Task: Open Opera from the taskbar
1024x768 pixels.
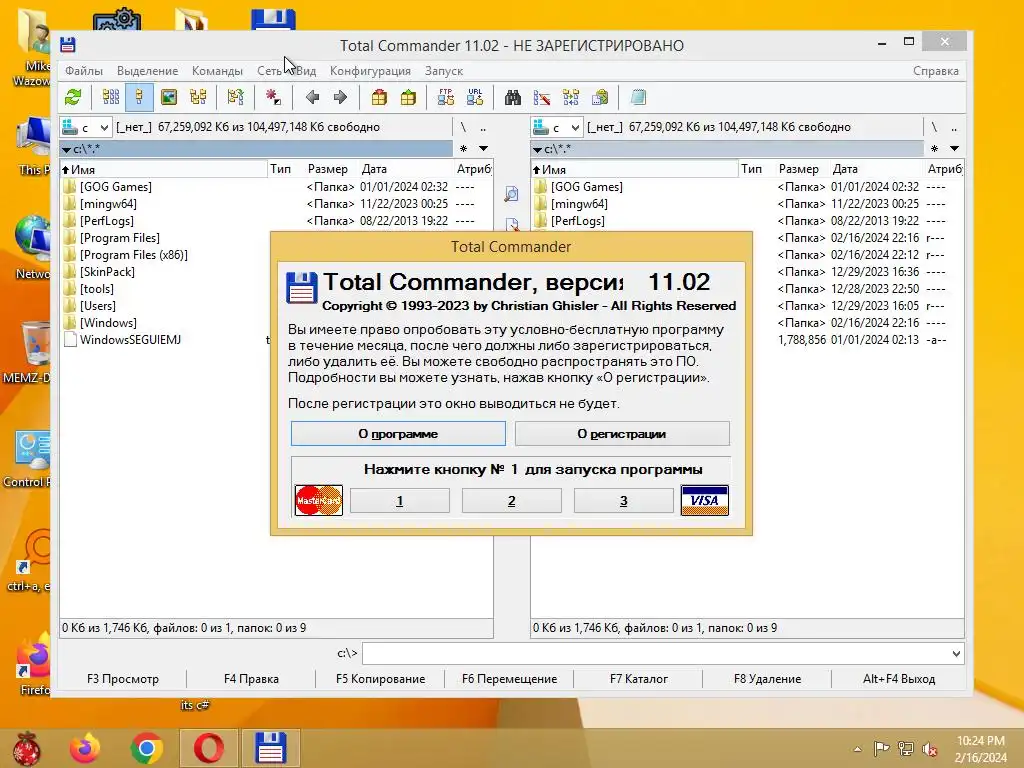Action: (x=208, y=748)
